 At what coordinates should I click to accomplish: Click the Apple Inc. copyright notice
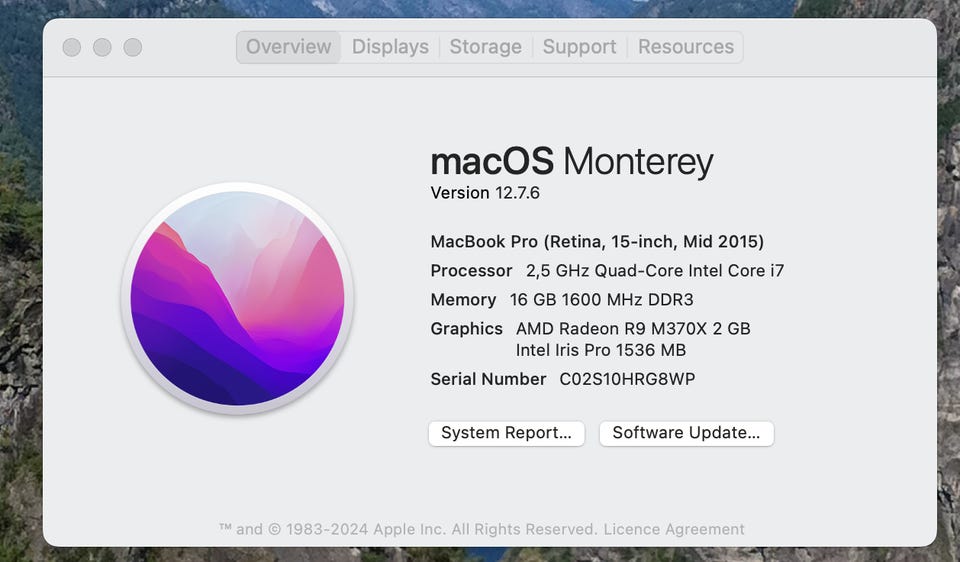tap(408, 529)
